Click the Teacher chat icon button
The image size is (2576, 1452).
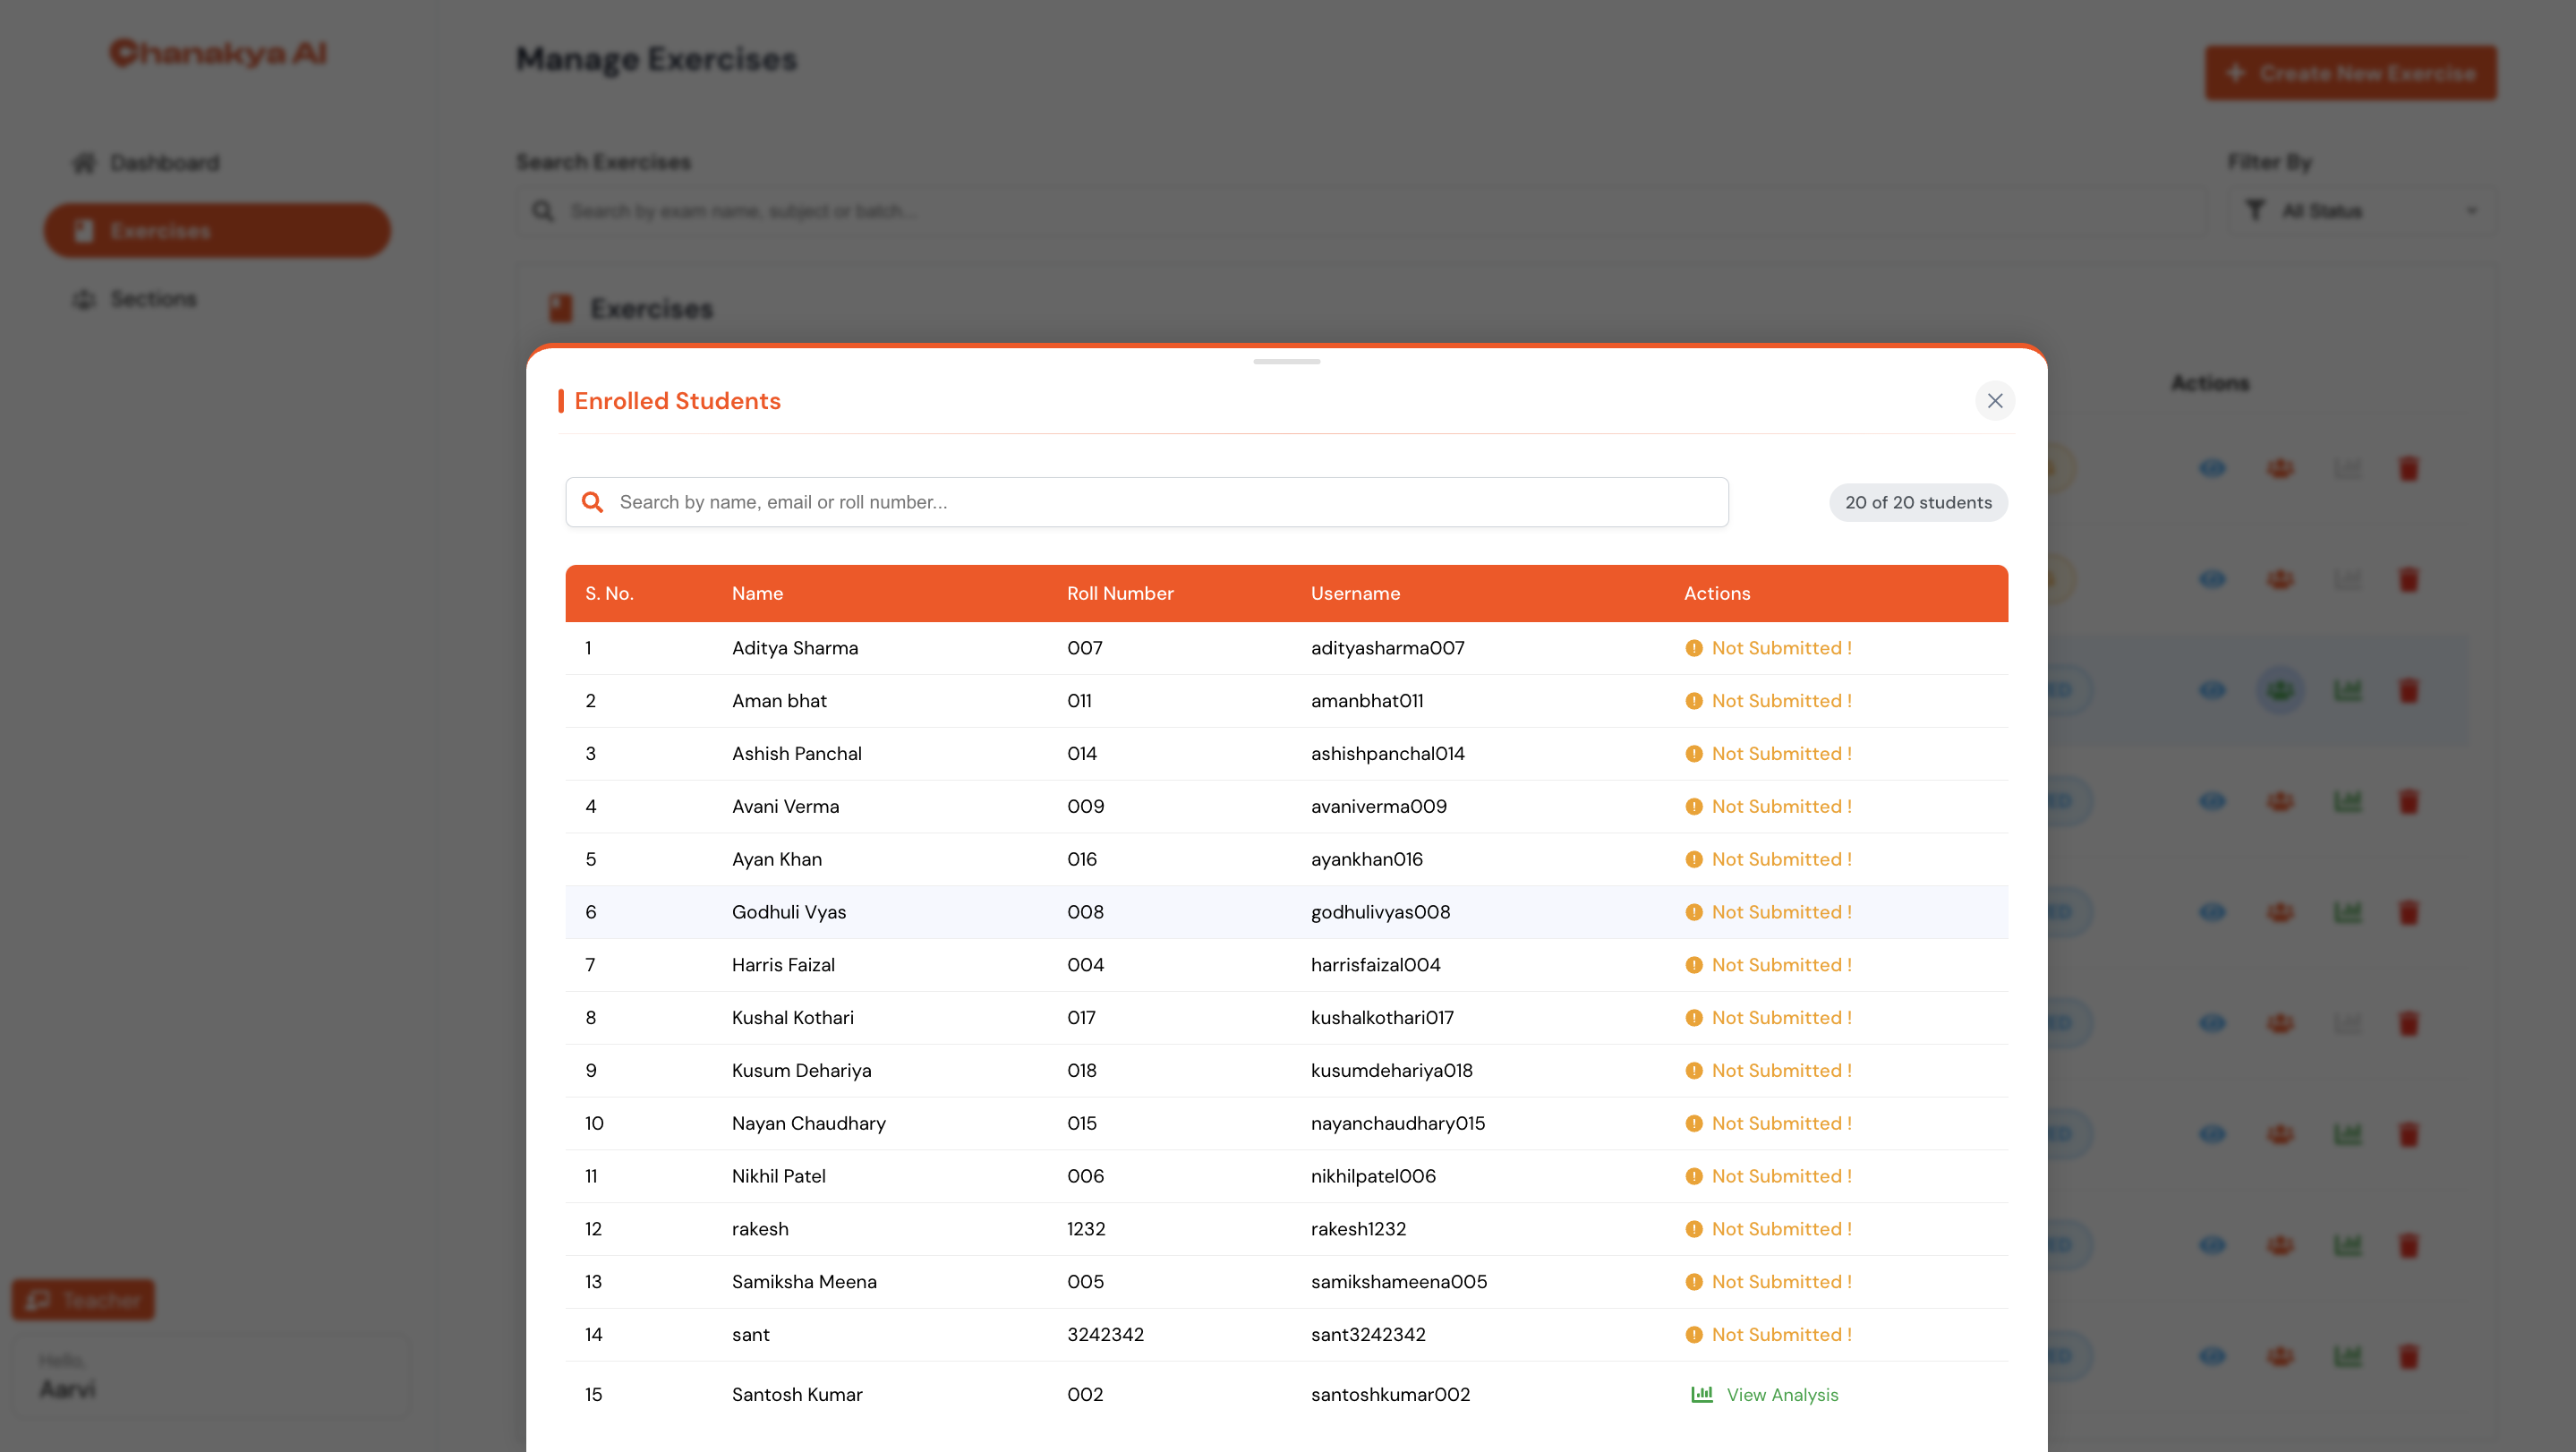point(83,1299)
